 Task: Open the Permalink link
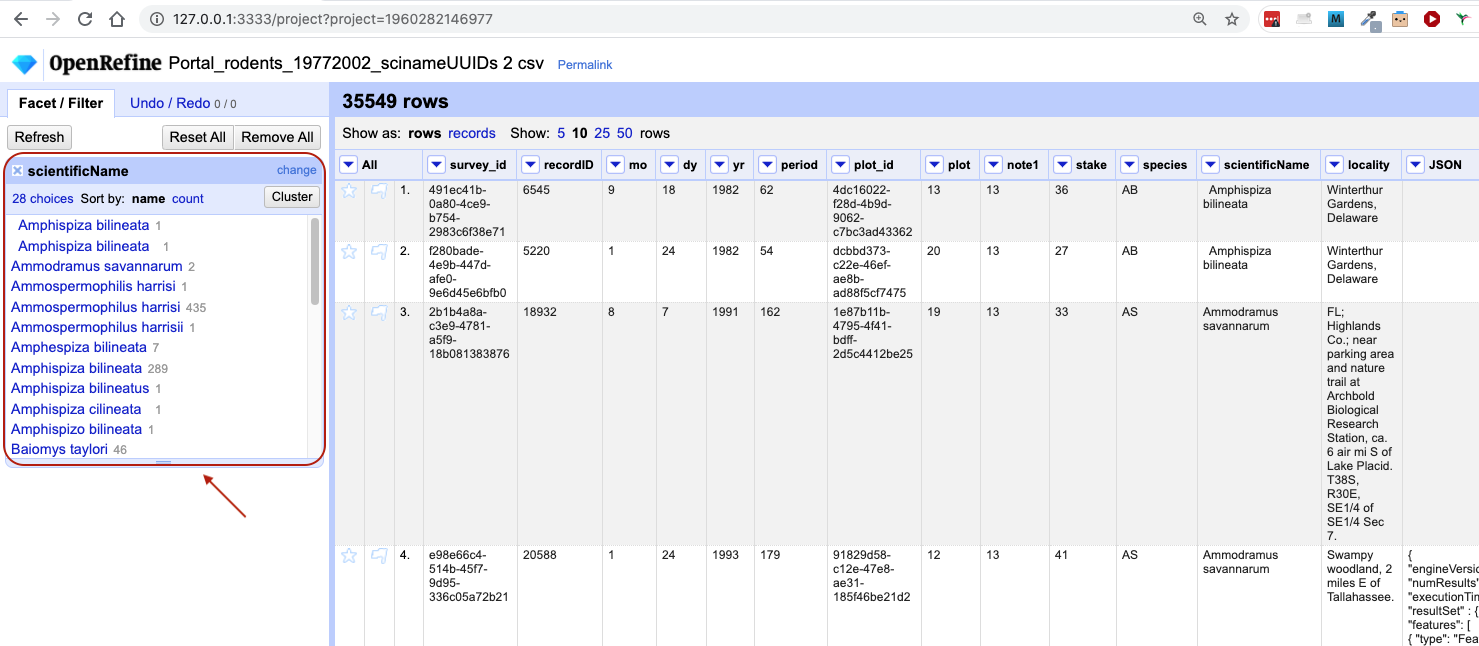click(x=585, y=65)
